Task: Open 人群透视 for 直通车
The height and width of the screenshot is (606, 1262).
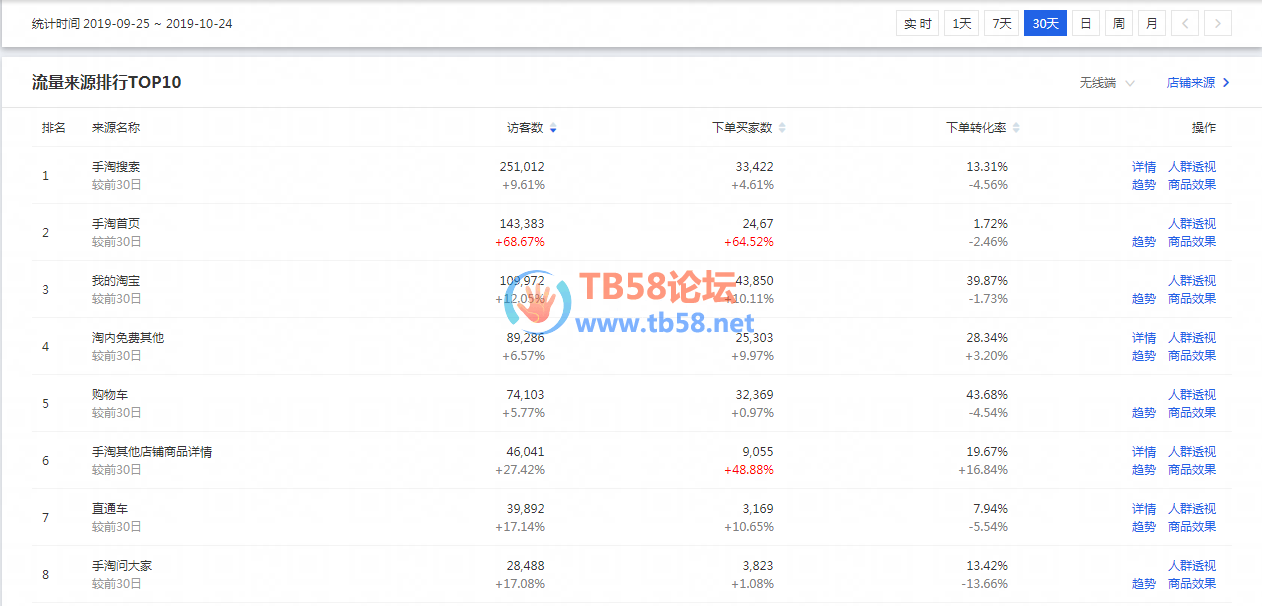Action: (1192, 509)
